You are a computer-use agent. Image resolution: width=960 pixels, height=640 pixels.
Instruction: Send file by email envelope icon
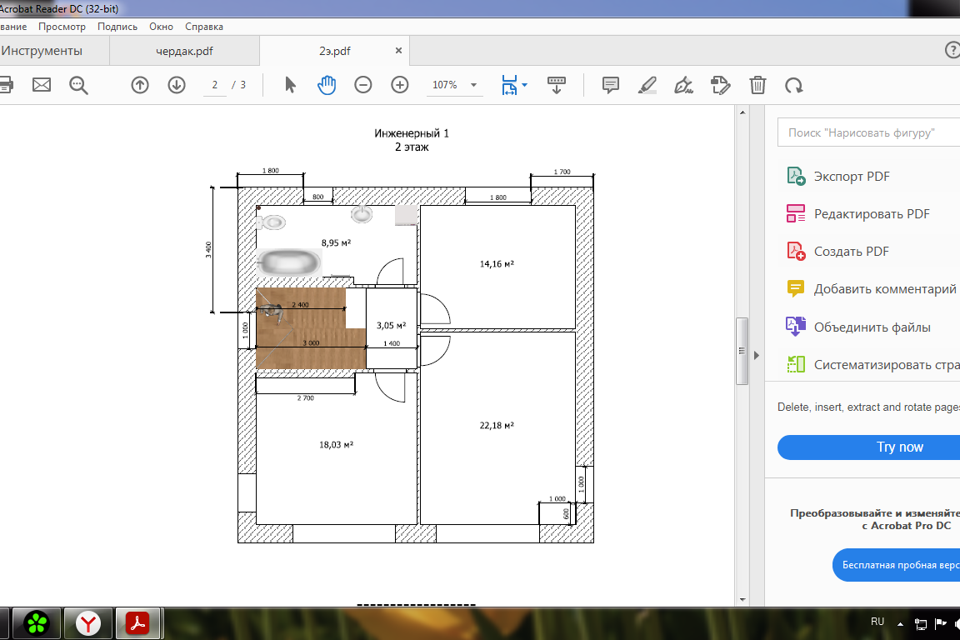tap(42, 85)
